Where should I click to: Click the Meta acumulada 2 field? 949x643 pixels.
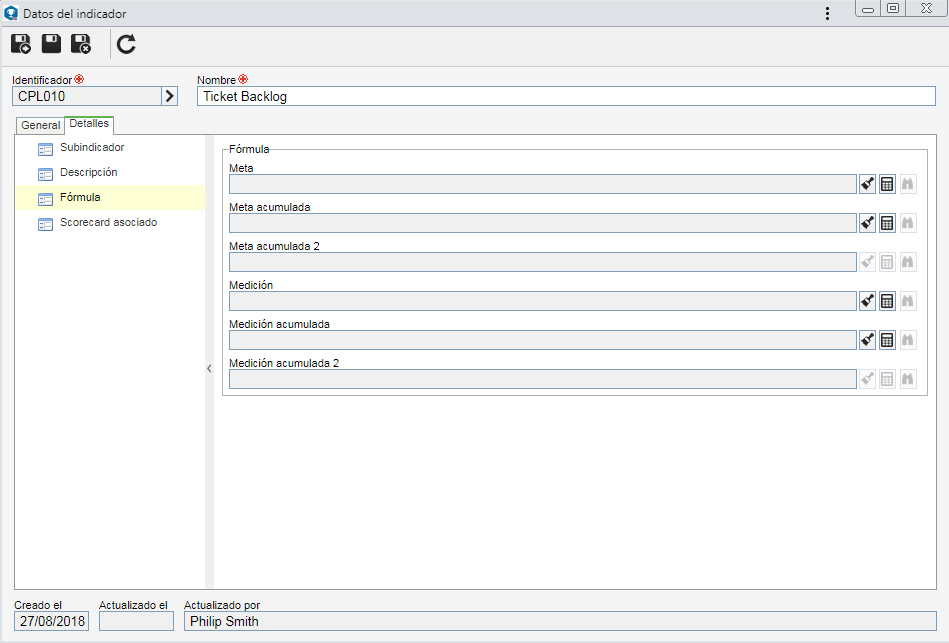(x=543, y=262)
